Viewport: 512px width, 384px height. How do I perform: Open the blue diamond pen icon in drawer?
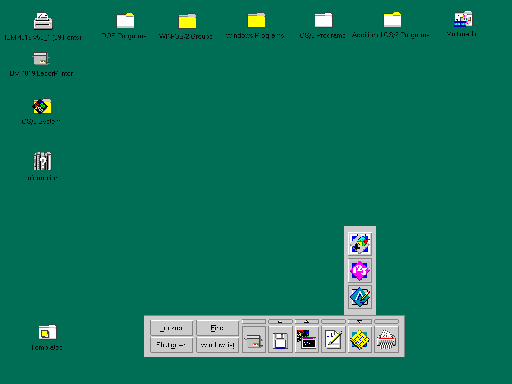[x=360, y=297]
